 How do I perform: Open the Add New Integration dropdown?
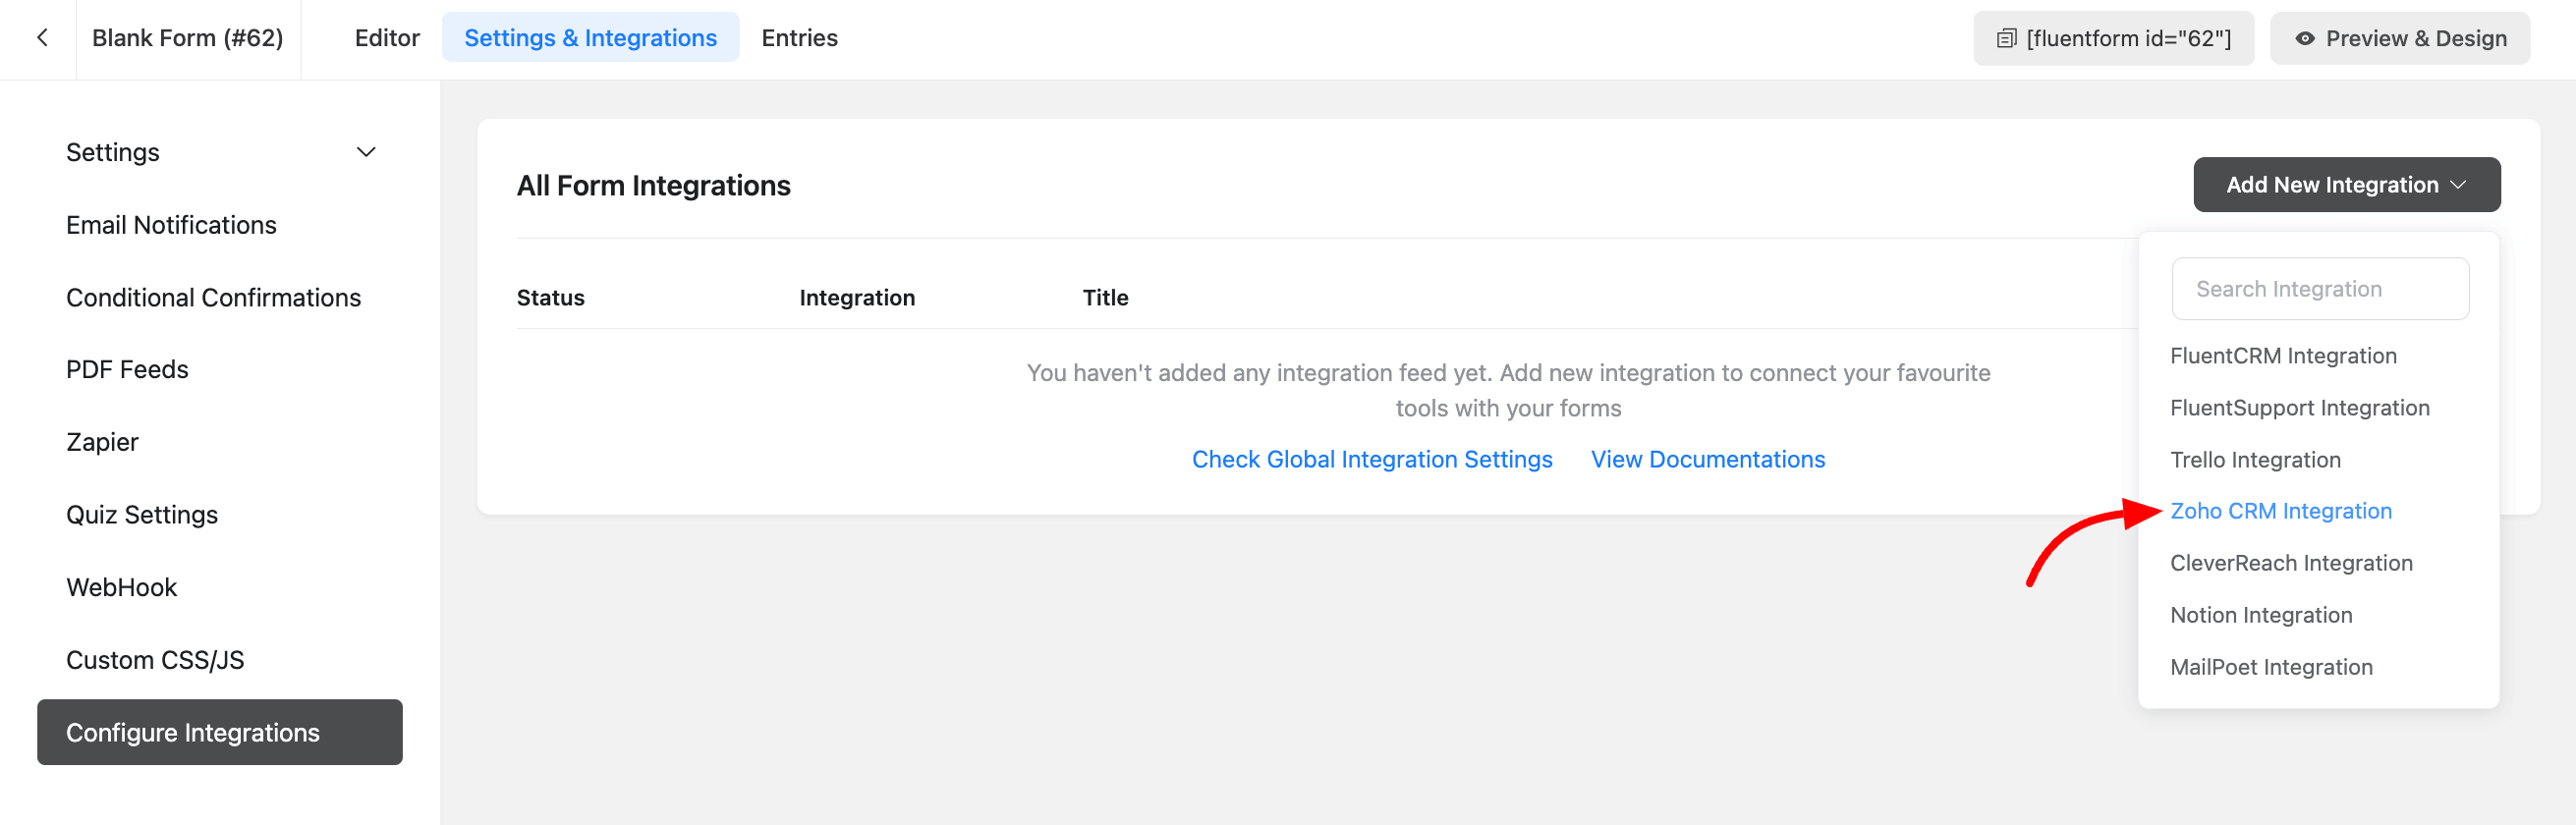(x=2345, y=185)
